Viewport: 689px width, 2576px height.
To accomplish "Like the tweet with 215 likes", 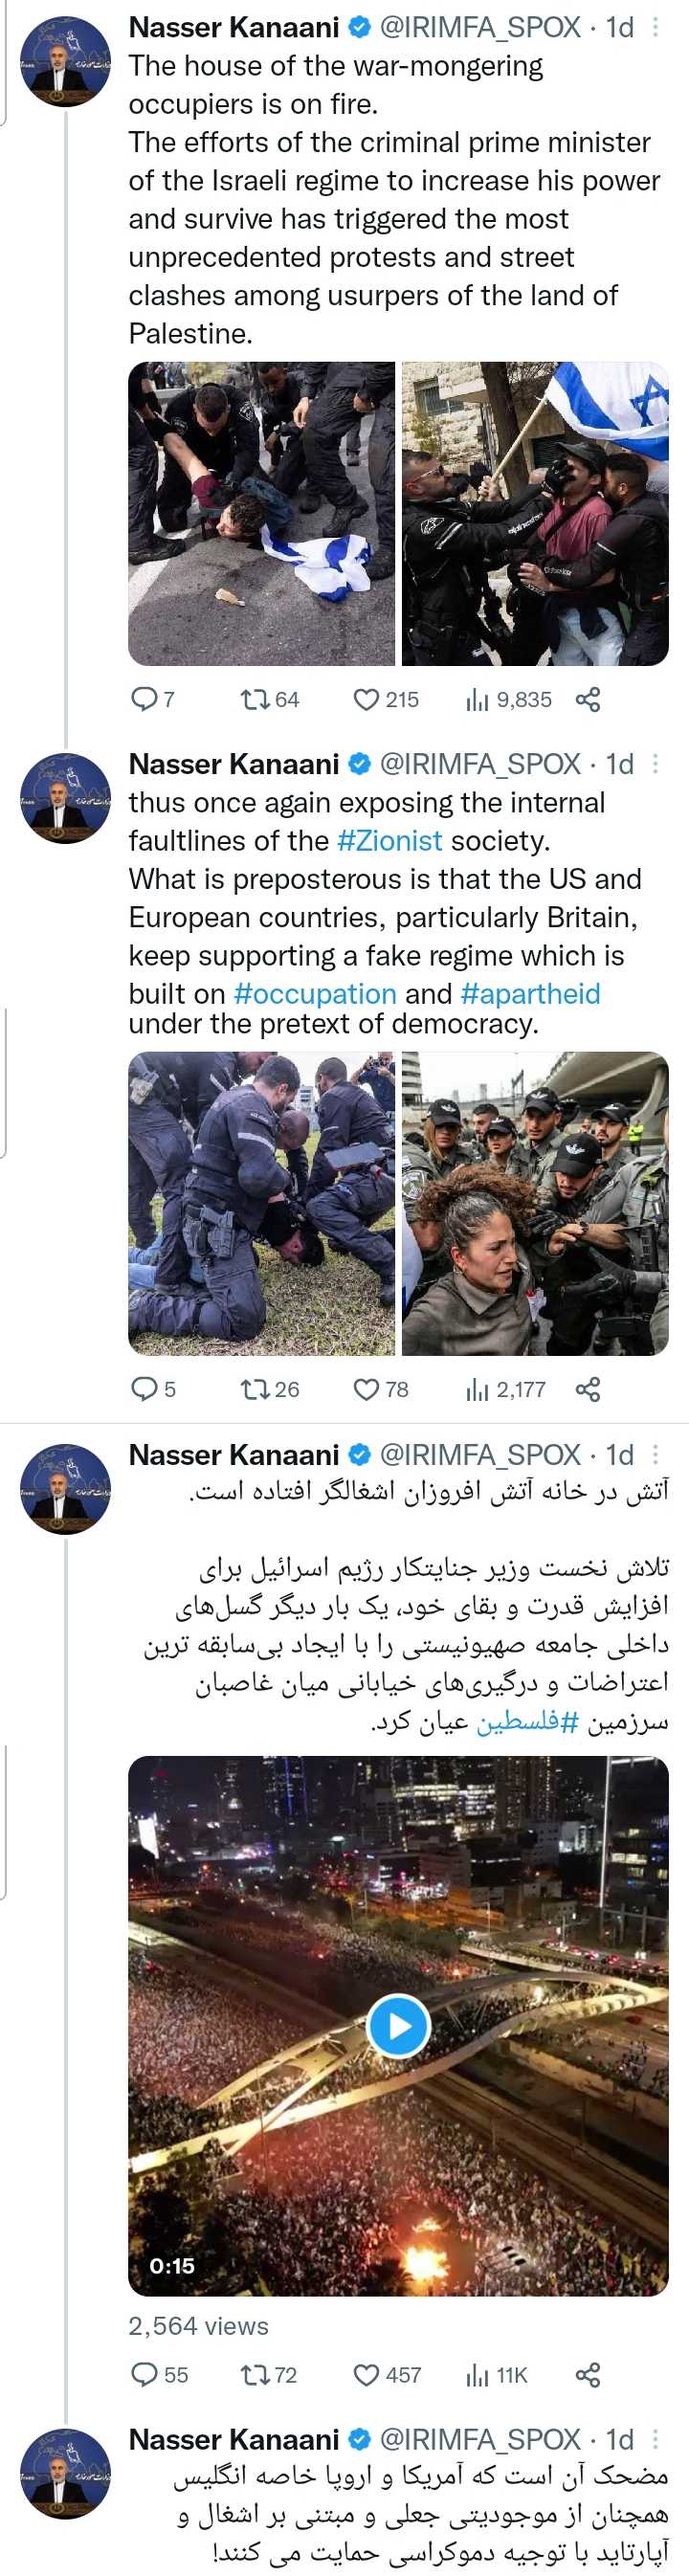I will tap(366, 700).
